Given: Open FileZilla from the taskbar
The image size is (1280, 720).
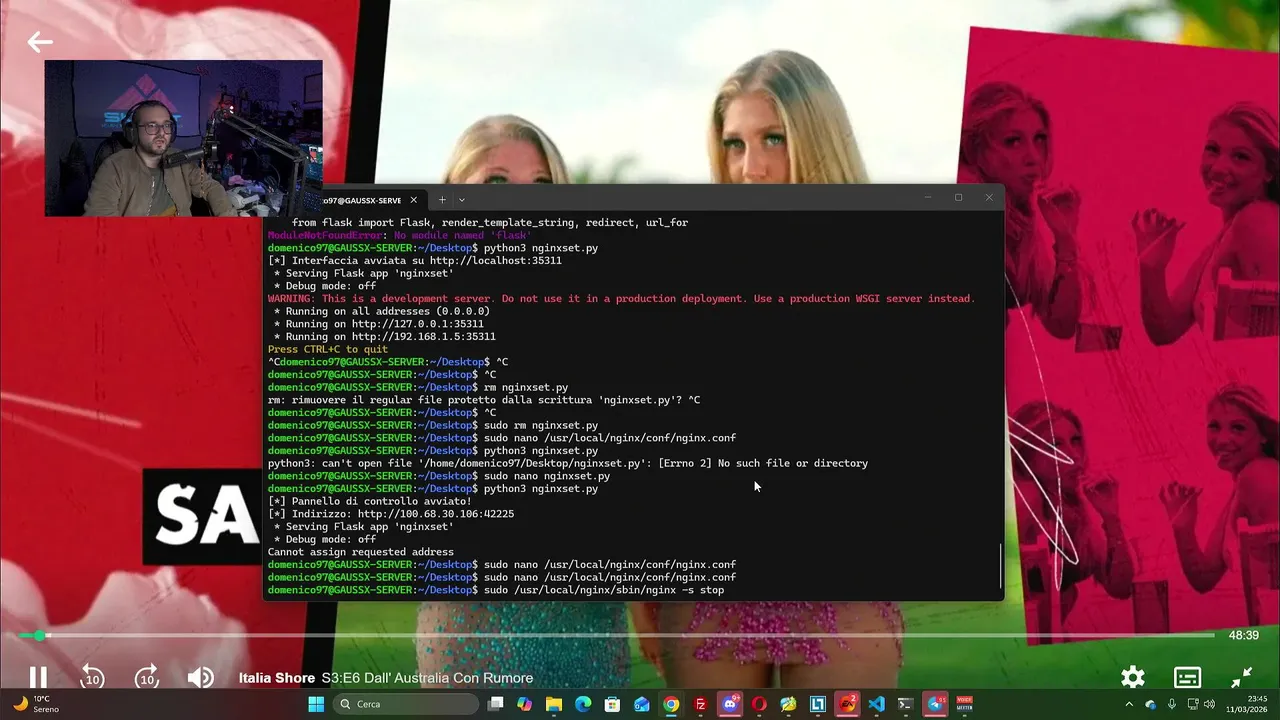Looking at the screenshot, I should point(700,704).
